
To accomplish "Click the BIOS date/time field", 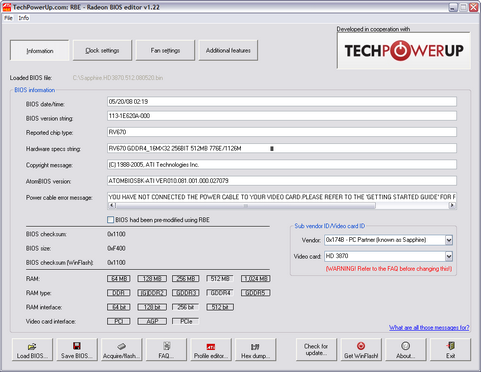I will (282, 102).
